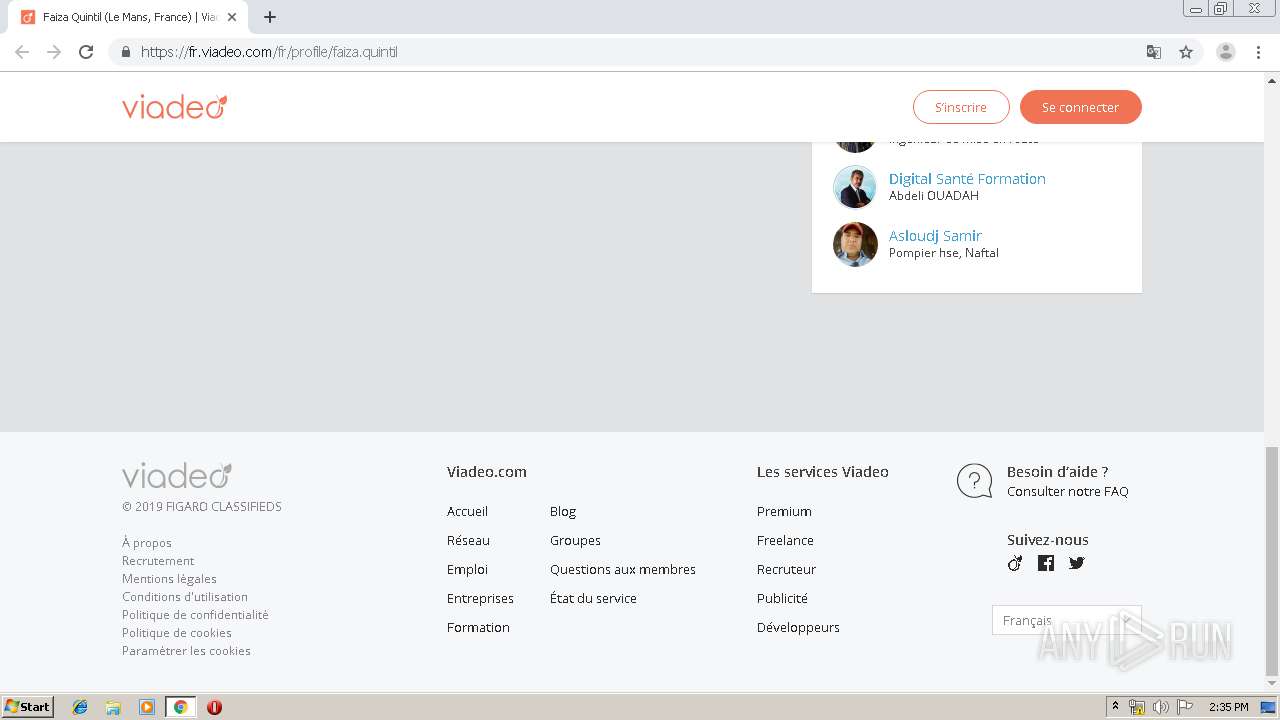Click the help question-mark bubble icon
Viewport: 1280px width, 720px height.
(x=975, y=481)
